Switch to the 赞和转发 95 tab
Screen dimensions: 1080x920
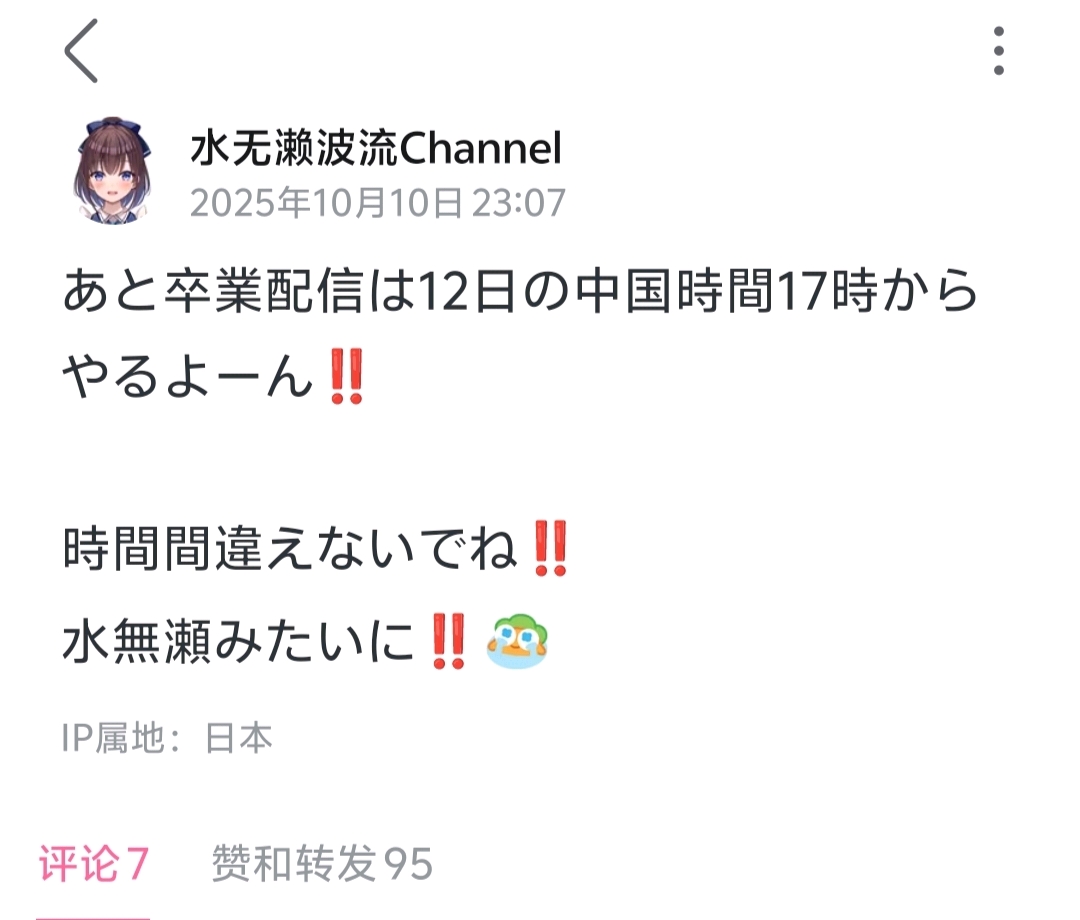322,863
